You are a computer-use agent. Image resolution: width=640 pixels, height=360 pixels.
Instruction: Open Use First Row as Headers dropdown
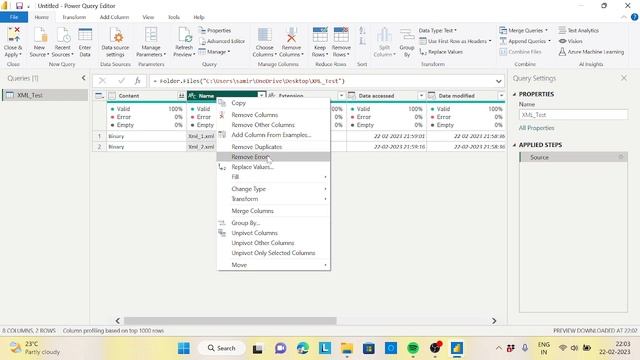click(x=455, y=41)
